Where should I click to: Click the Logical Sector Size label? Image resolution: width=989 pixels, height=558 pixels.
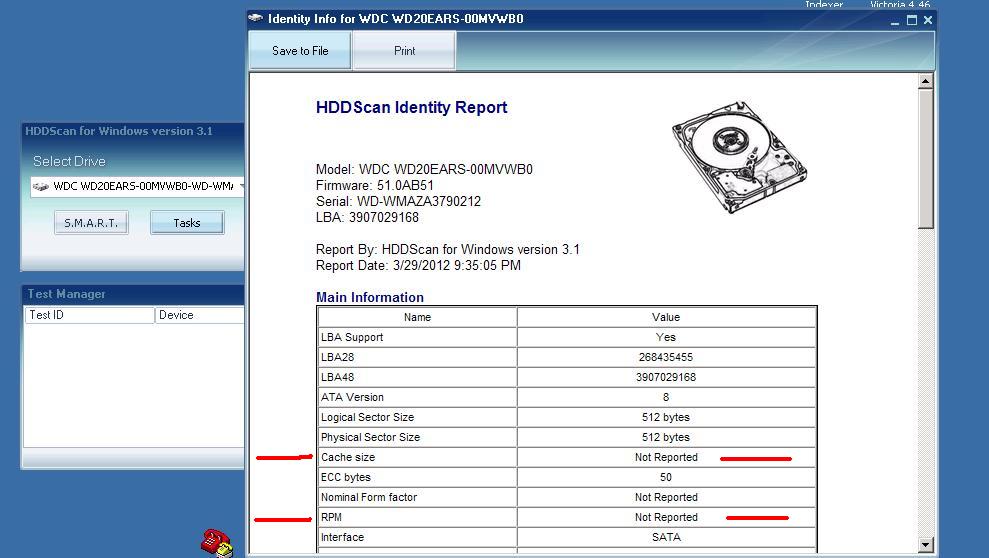pyautogui.click(x=367, y=417)
